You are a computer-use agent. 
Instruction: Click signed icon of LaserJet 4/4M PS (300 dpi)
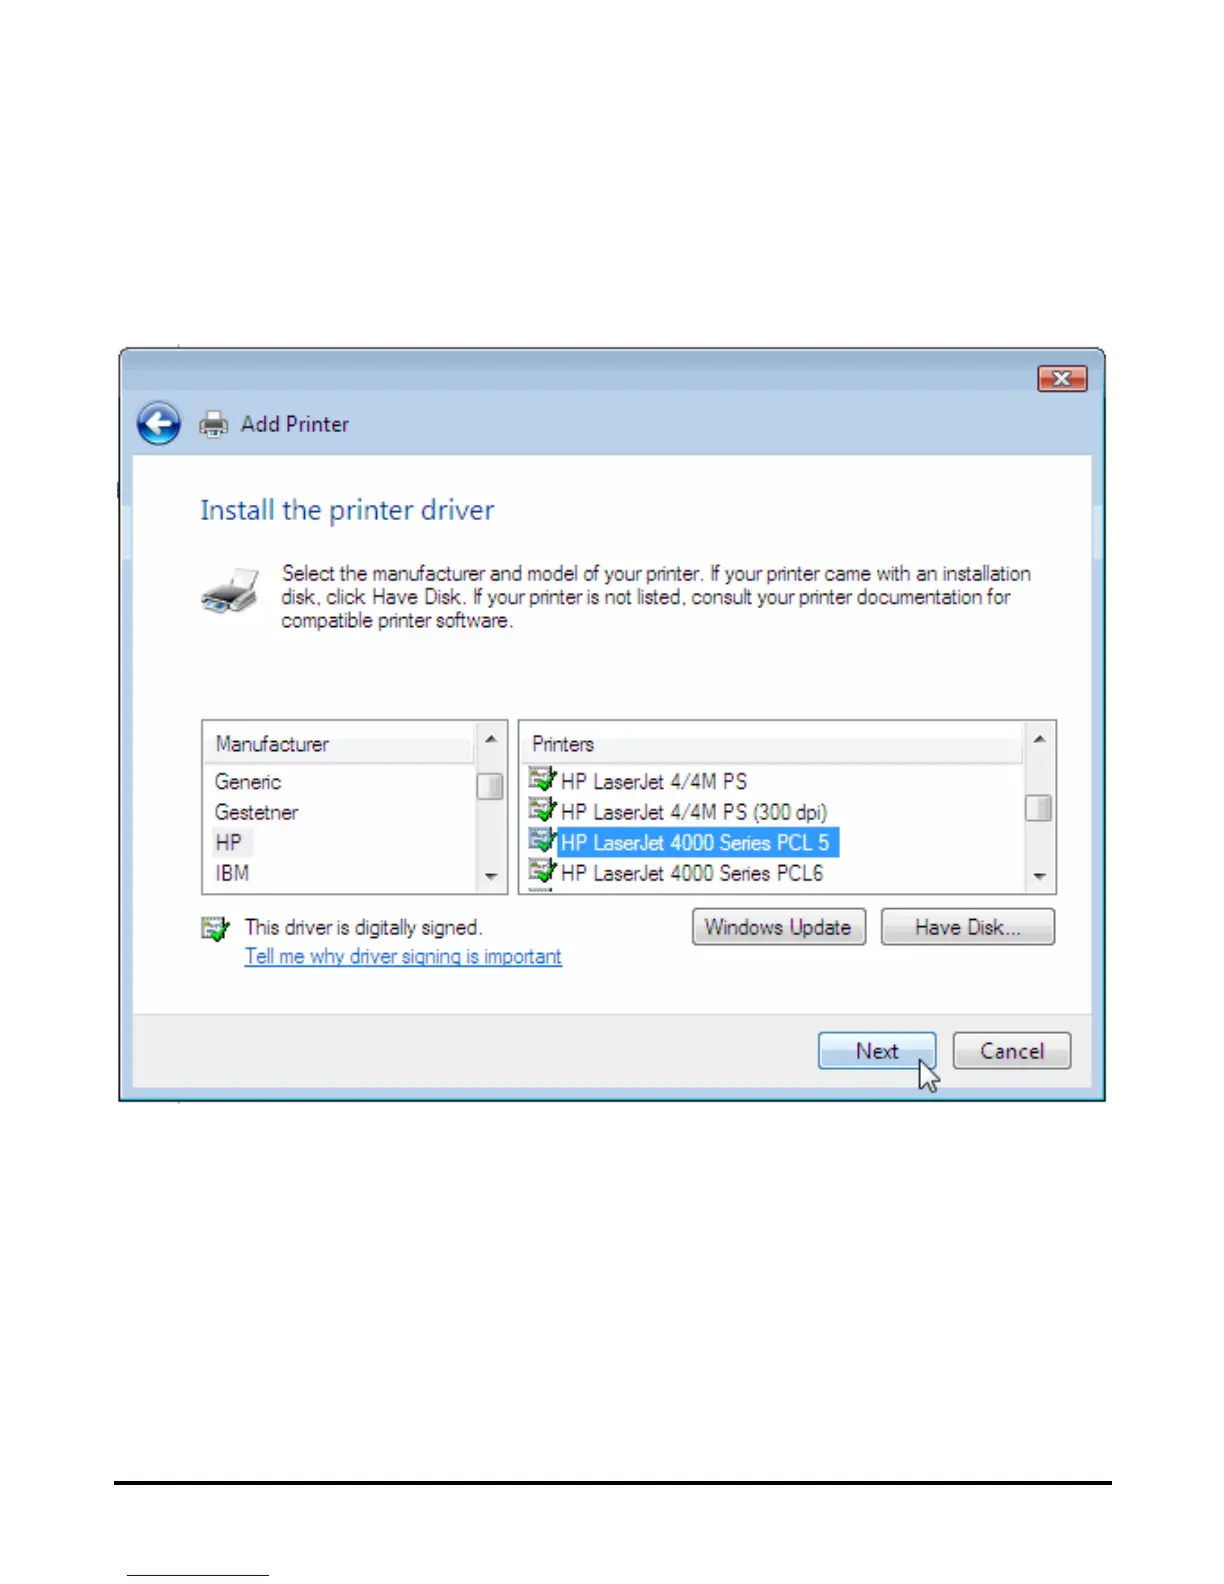(x=542, y=810)
